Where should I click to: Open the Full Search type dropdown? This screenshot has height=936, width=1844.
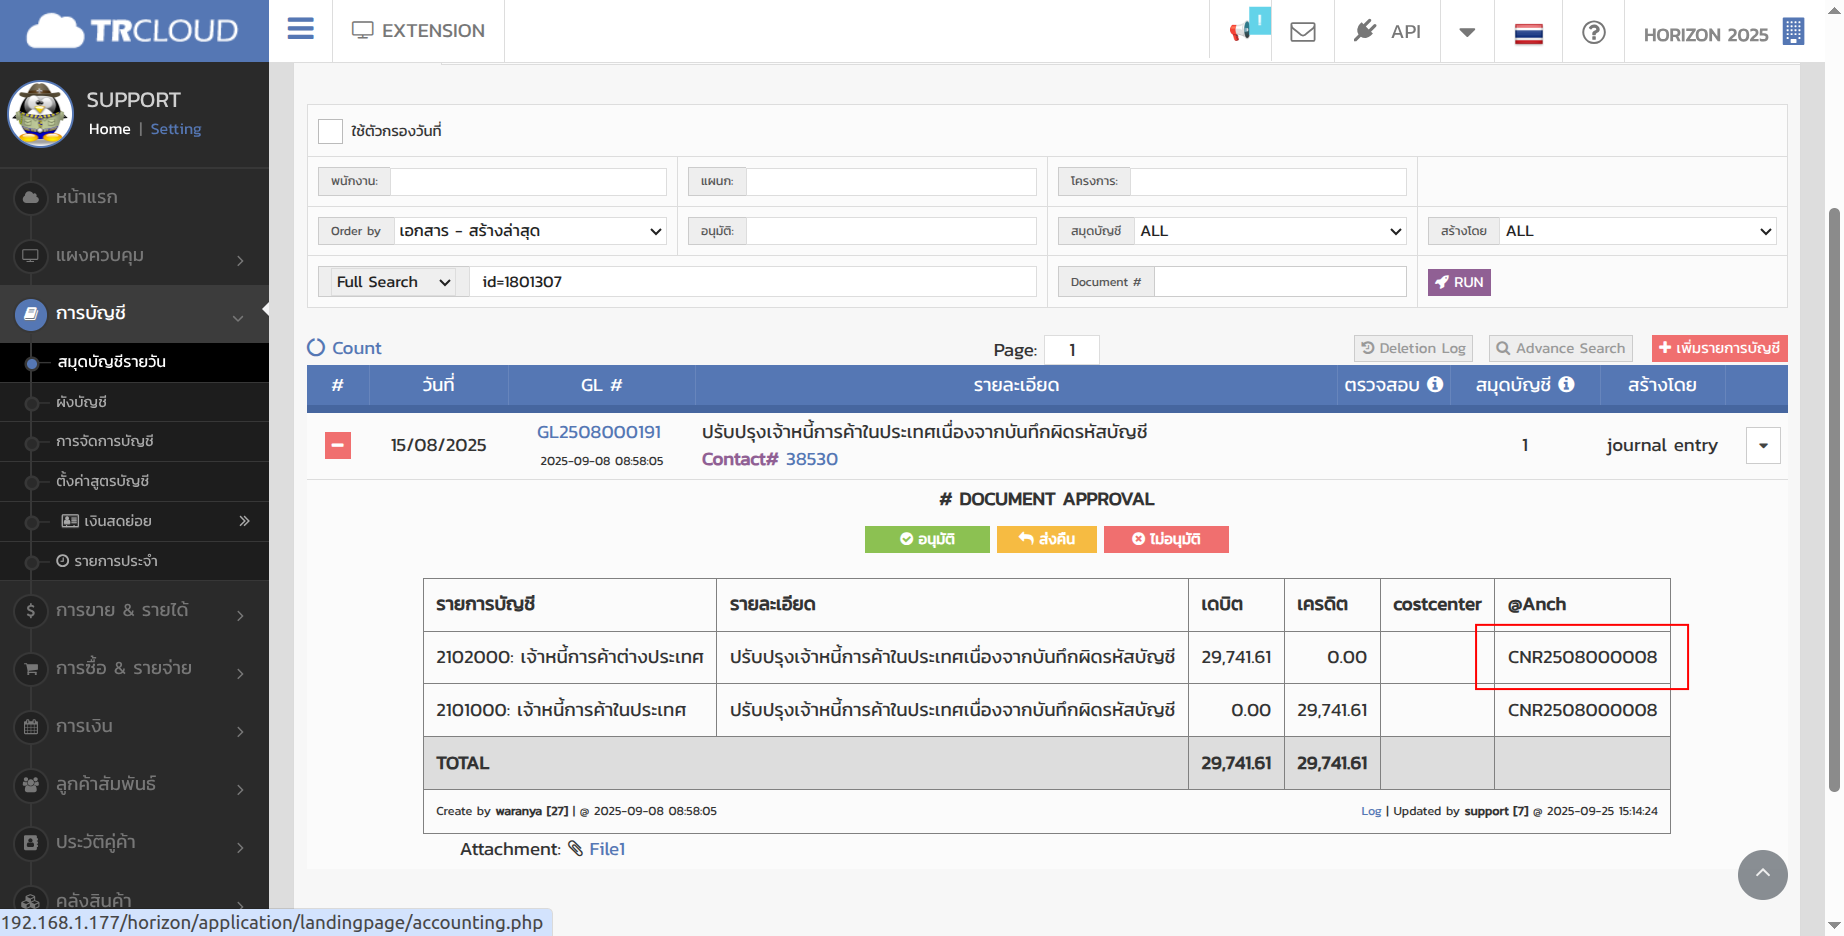tap(392, 282)
